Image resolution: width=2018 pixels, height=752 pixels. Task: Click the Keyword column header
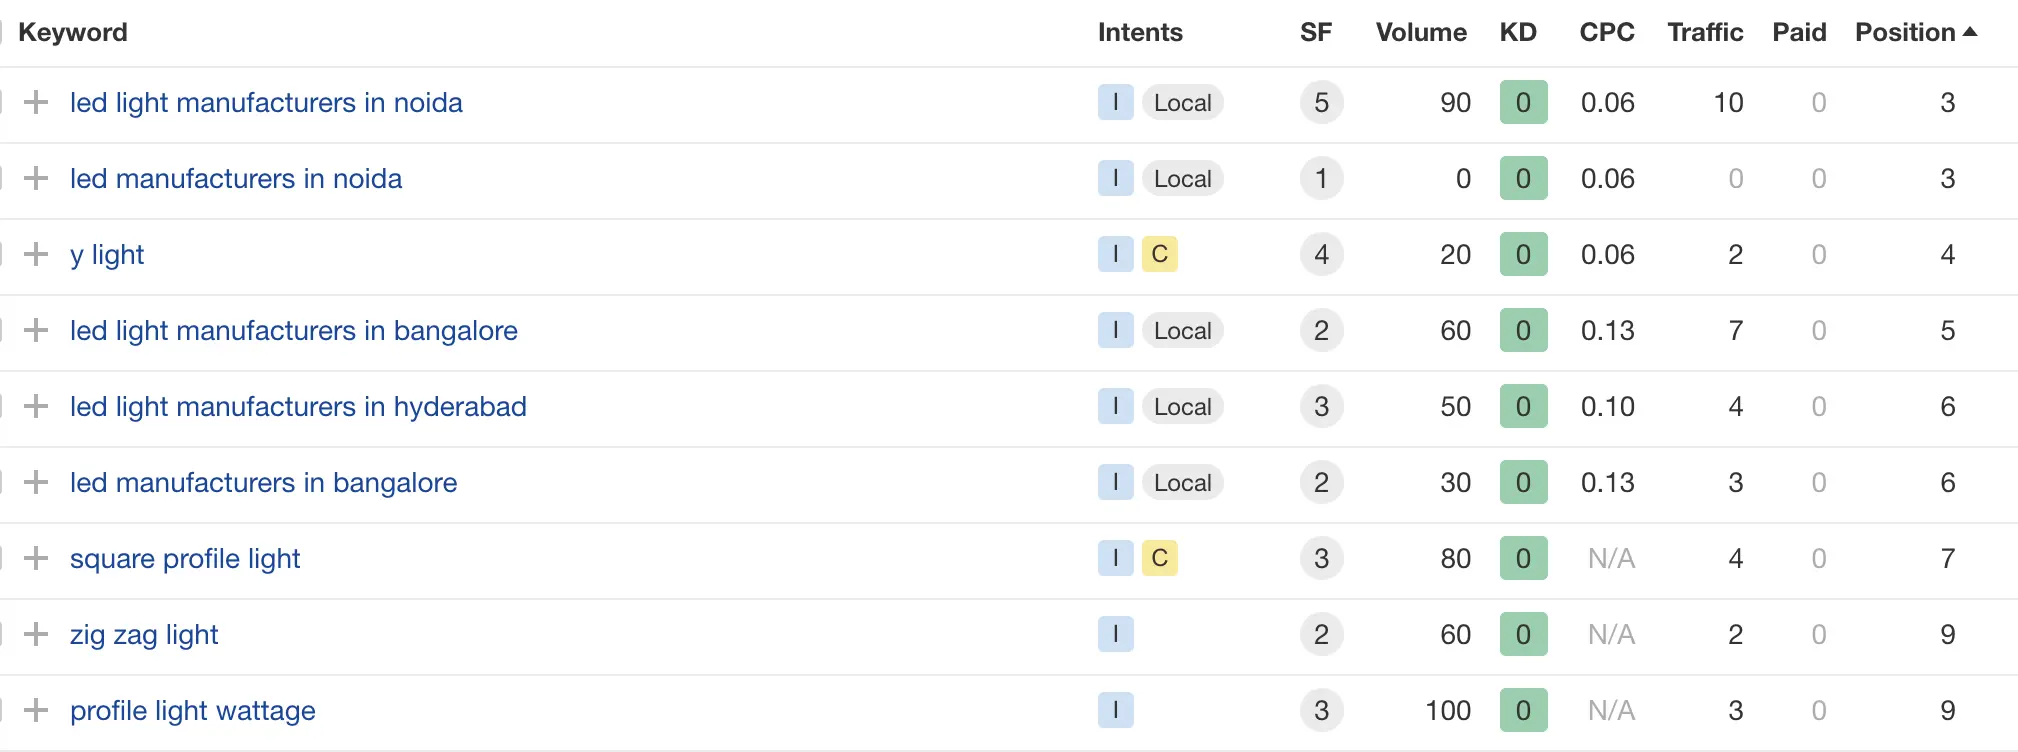72,32
